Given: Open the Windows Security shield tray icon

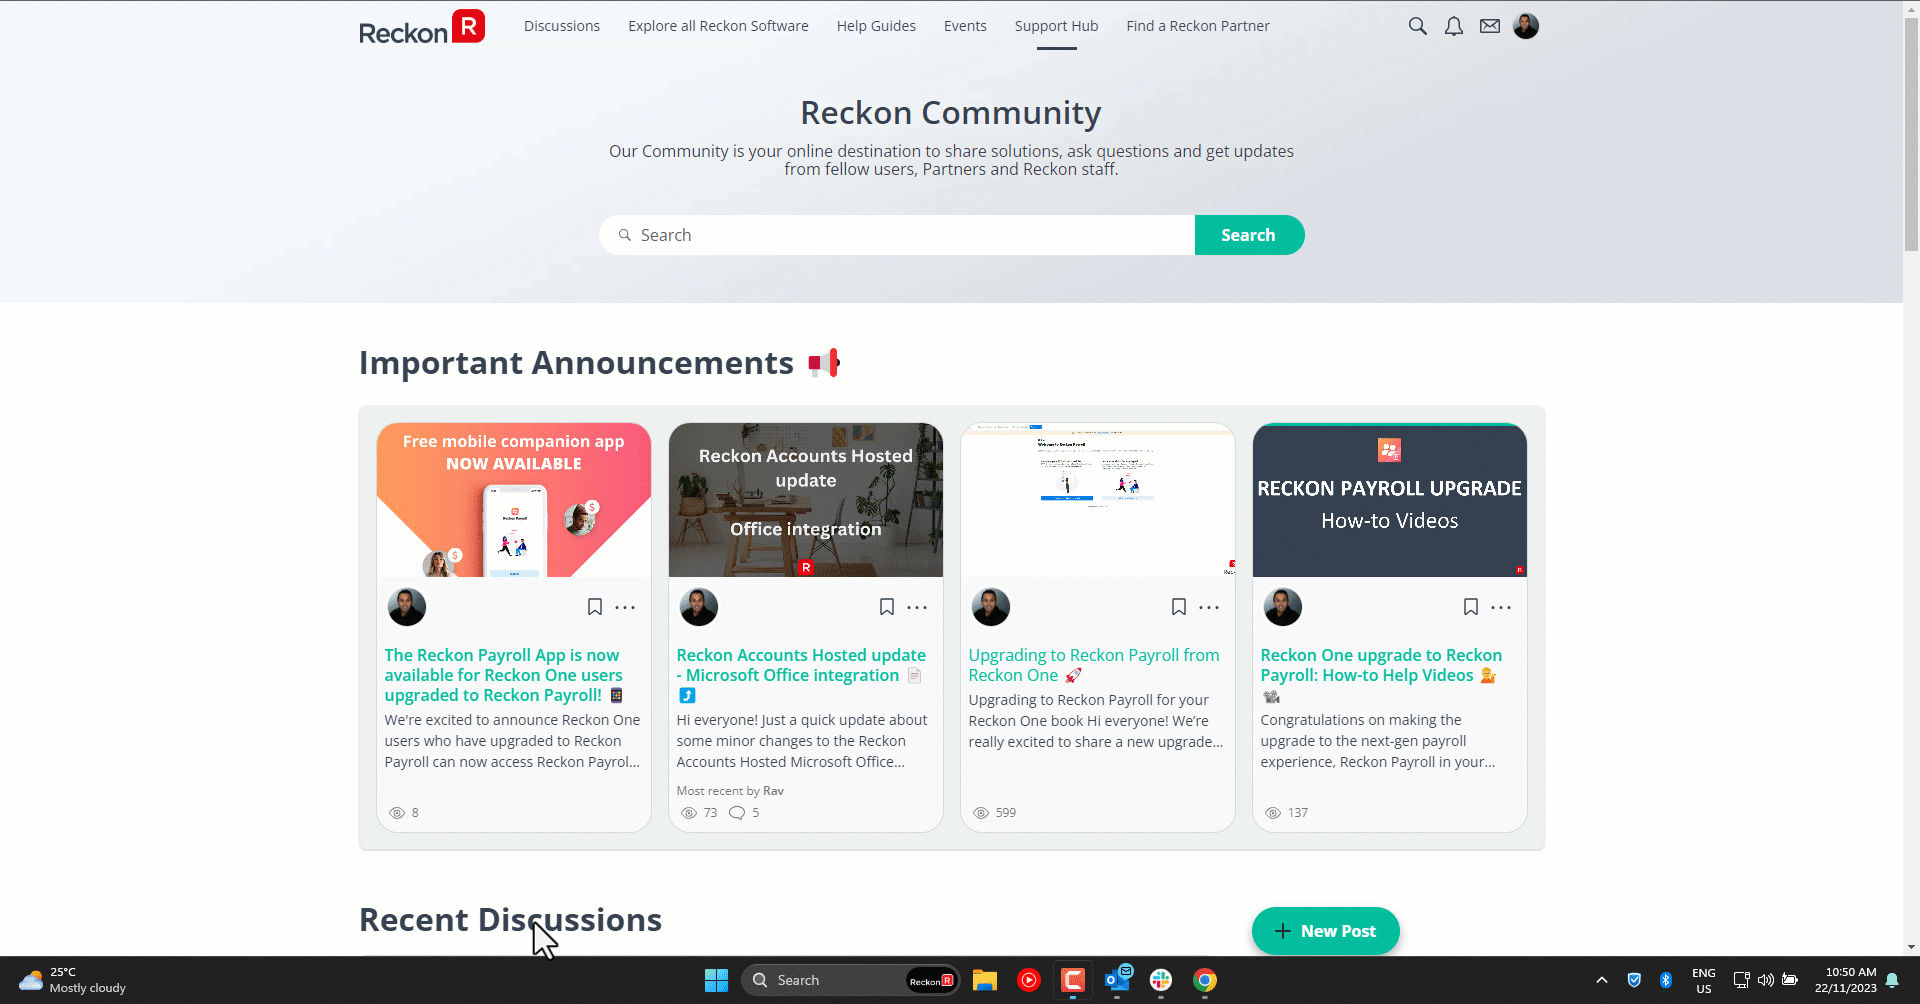Looking at the screenshot, I should coord(1634,980).
